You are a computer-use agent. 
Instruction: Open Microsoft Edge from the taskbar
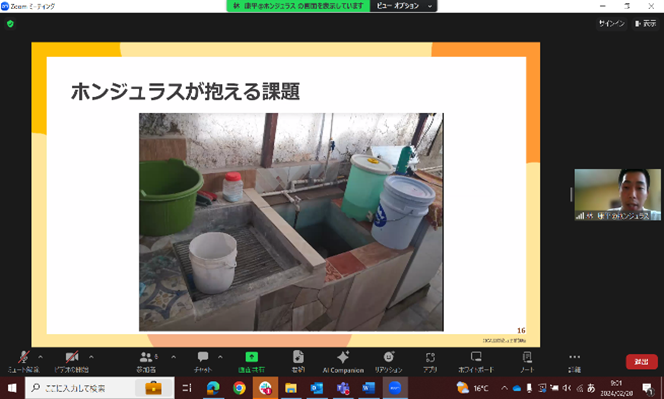tap(213, 388)
